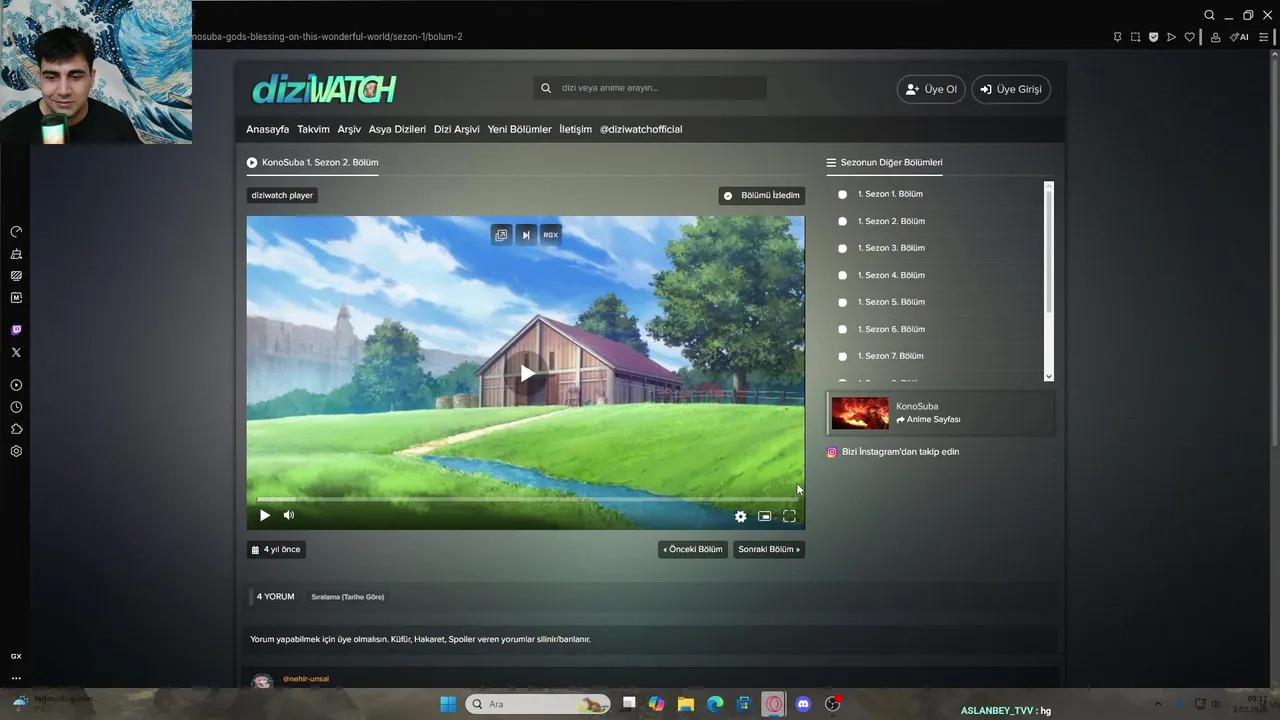Open KonoSuba Anime Sayfası thumbnail card
Image resolution: width=1280 pixels, height=720 pixels.
pos(940,413)
